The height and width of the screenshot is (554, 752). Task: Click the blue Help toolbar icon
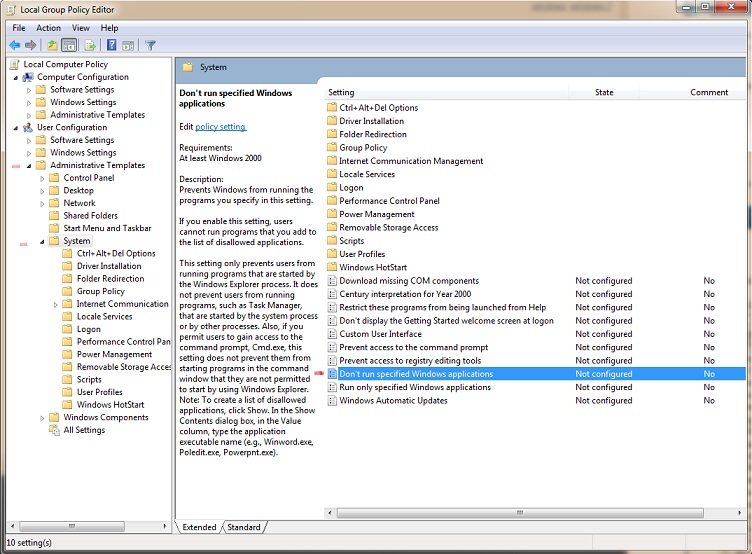tap(112, 45)
